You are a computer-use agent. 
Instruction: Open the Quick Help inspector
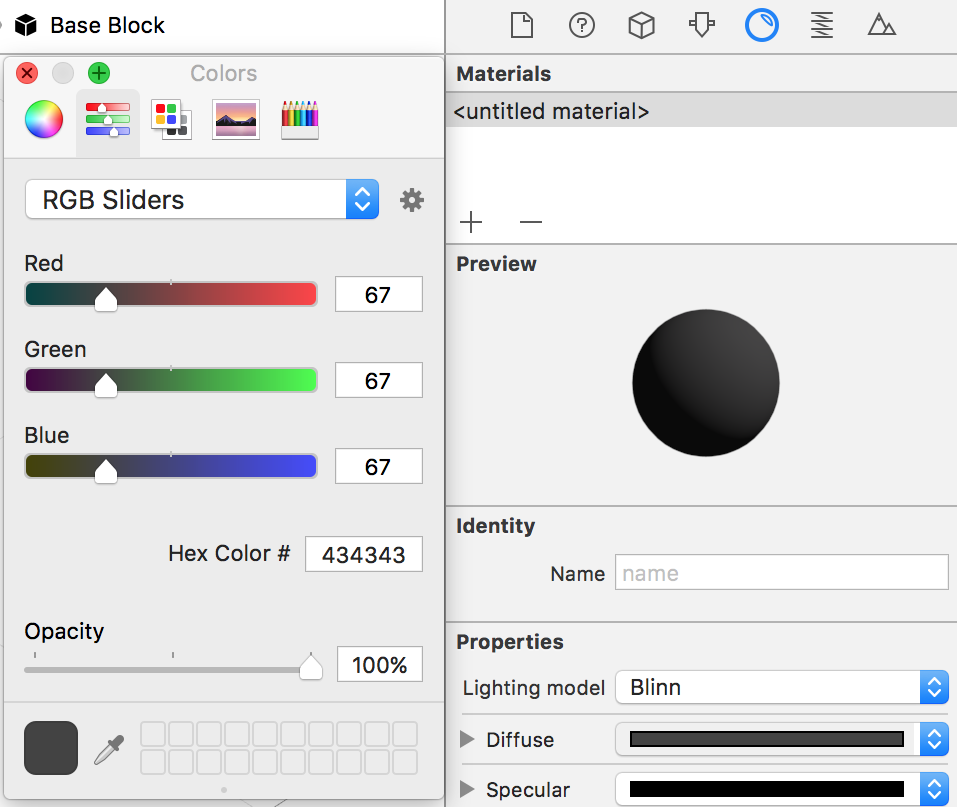coord(581,25)
